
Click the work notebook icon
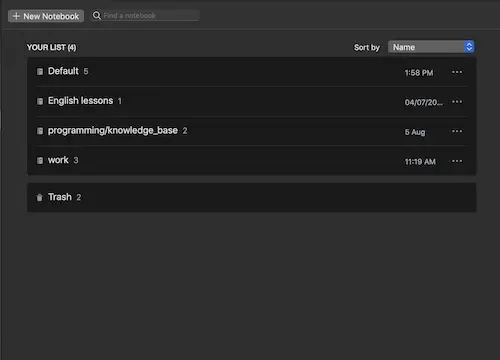click(40, 160)
